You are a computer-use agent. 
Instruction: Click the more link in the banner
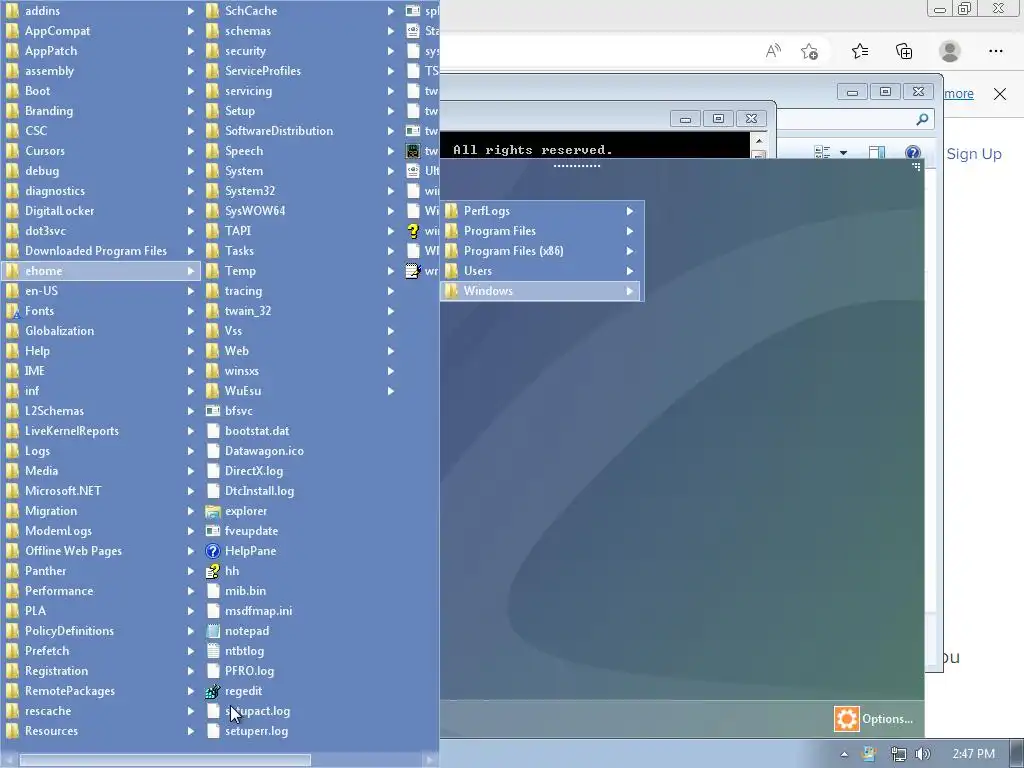click(x=959, y=94)
